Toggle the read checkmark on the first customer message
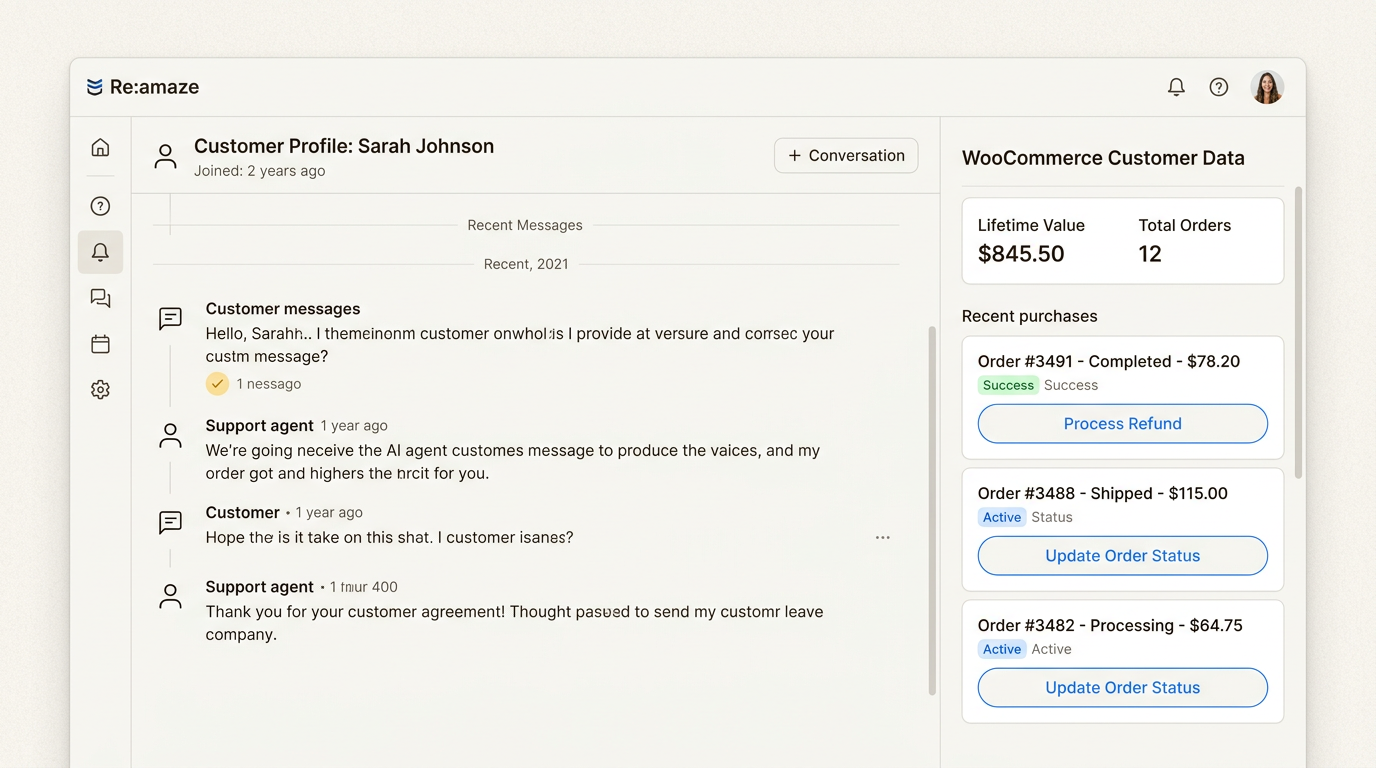Image resolution: width=1376 pixels, height=768 pixels. (217, 383)
